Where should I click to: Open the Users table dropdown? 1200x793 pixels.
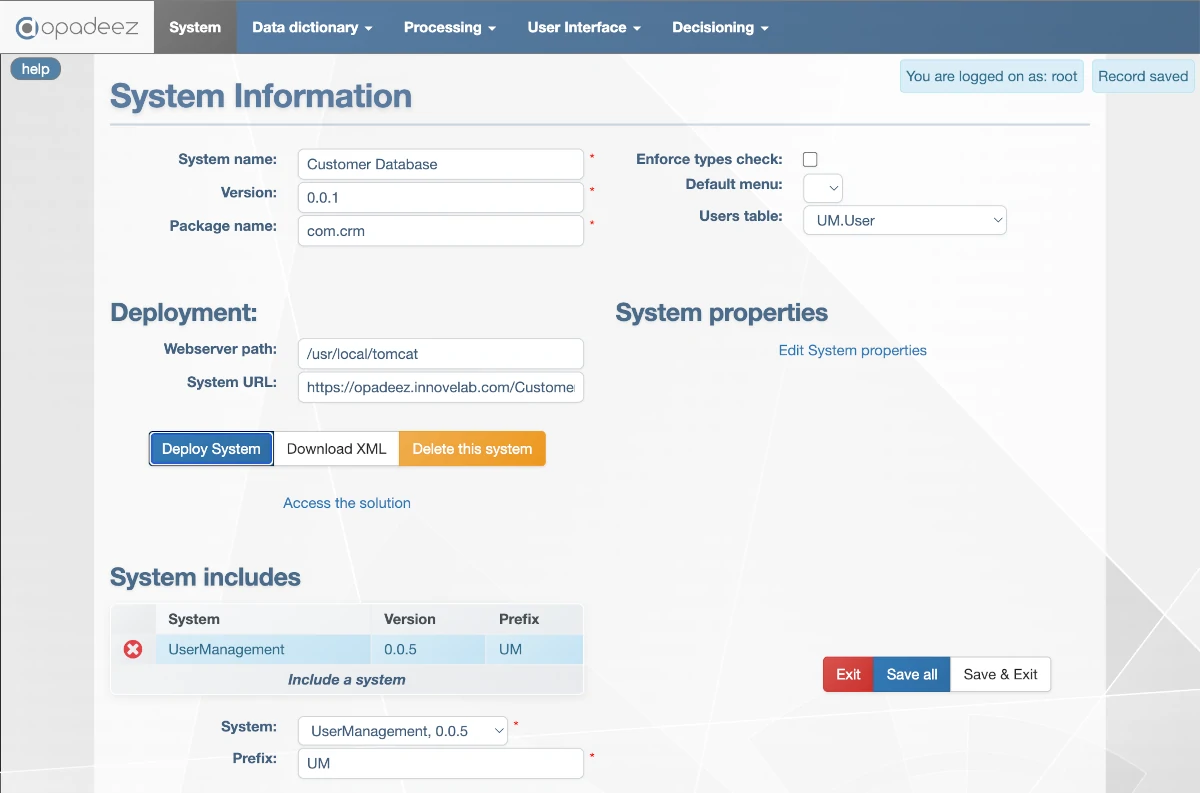click(x=904, y=220)
